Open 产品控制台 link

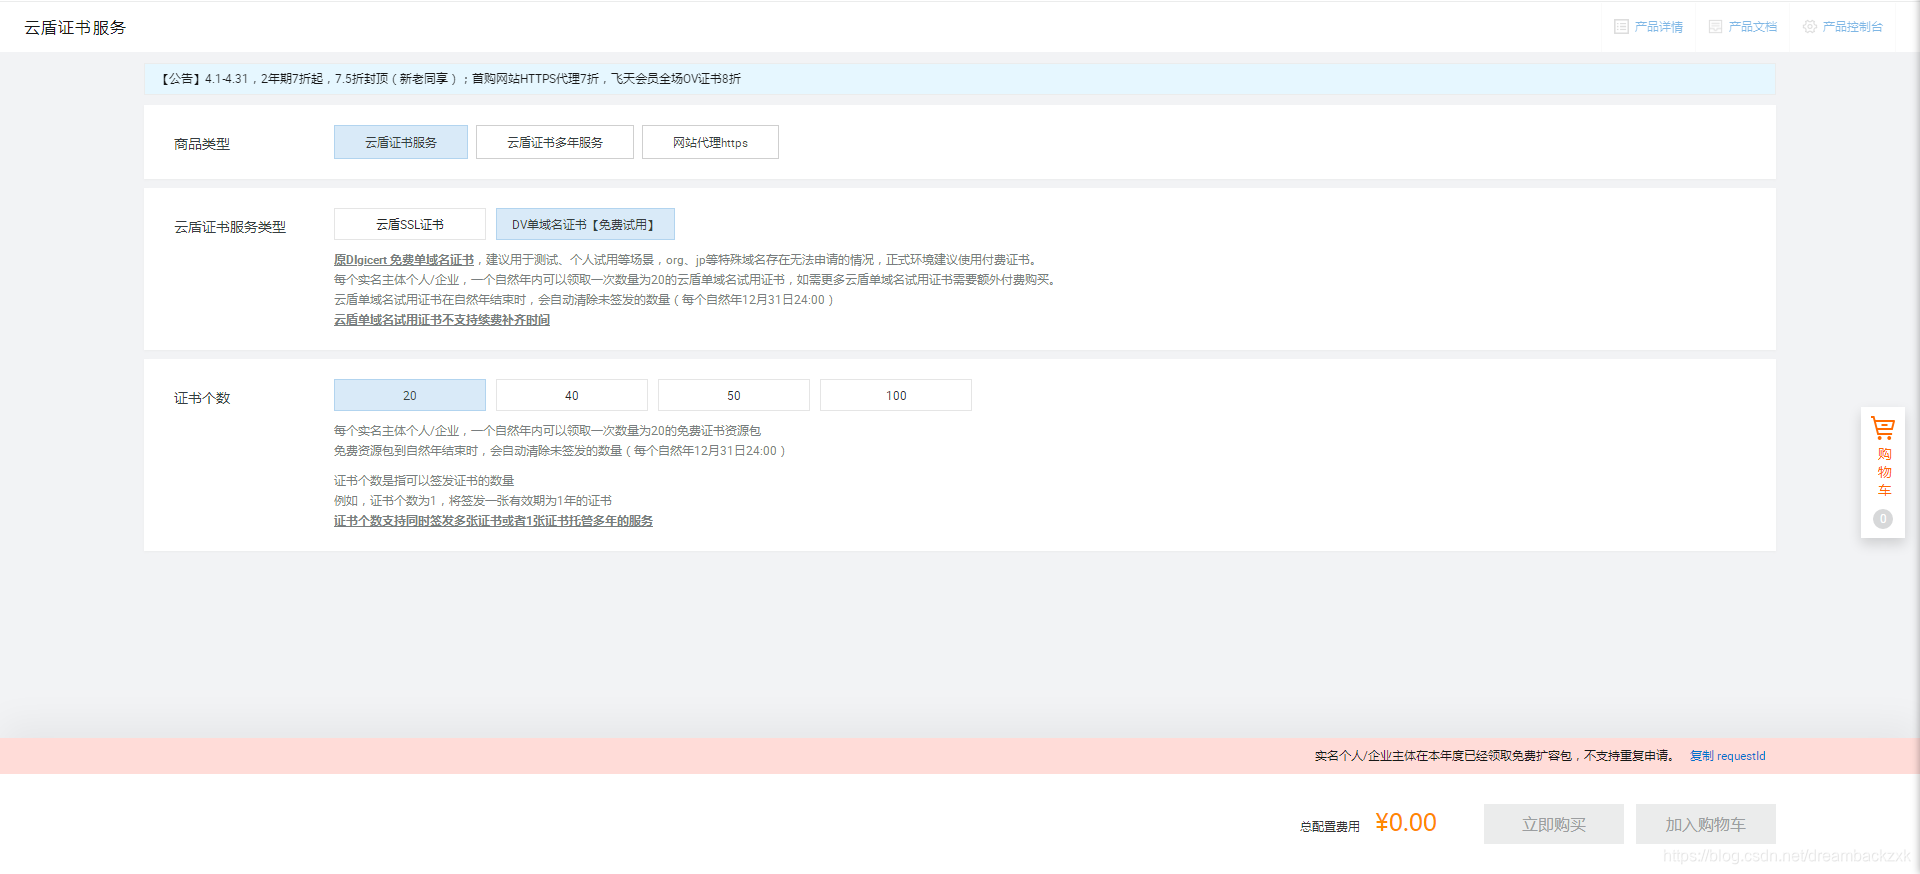(x=1852, y=27)
